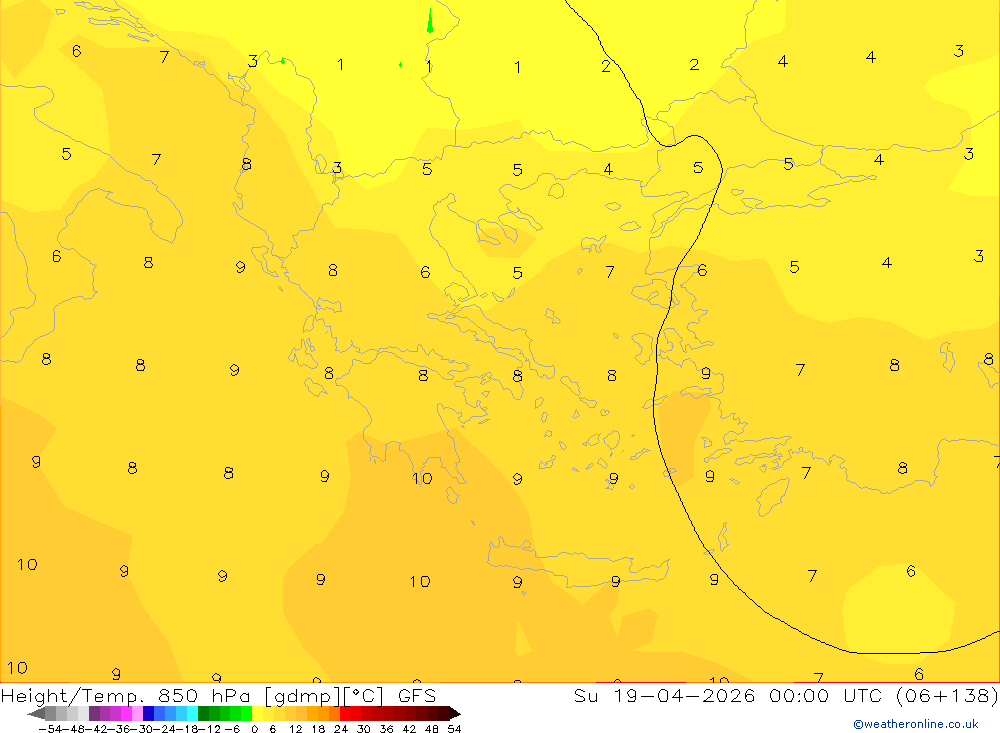Click the dark right arrow of the color scale

(x=455, y=713)
